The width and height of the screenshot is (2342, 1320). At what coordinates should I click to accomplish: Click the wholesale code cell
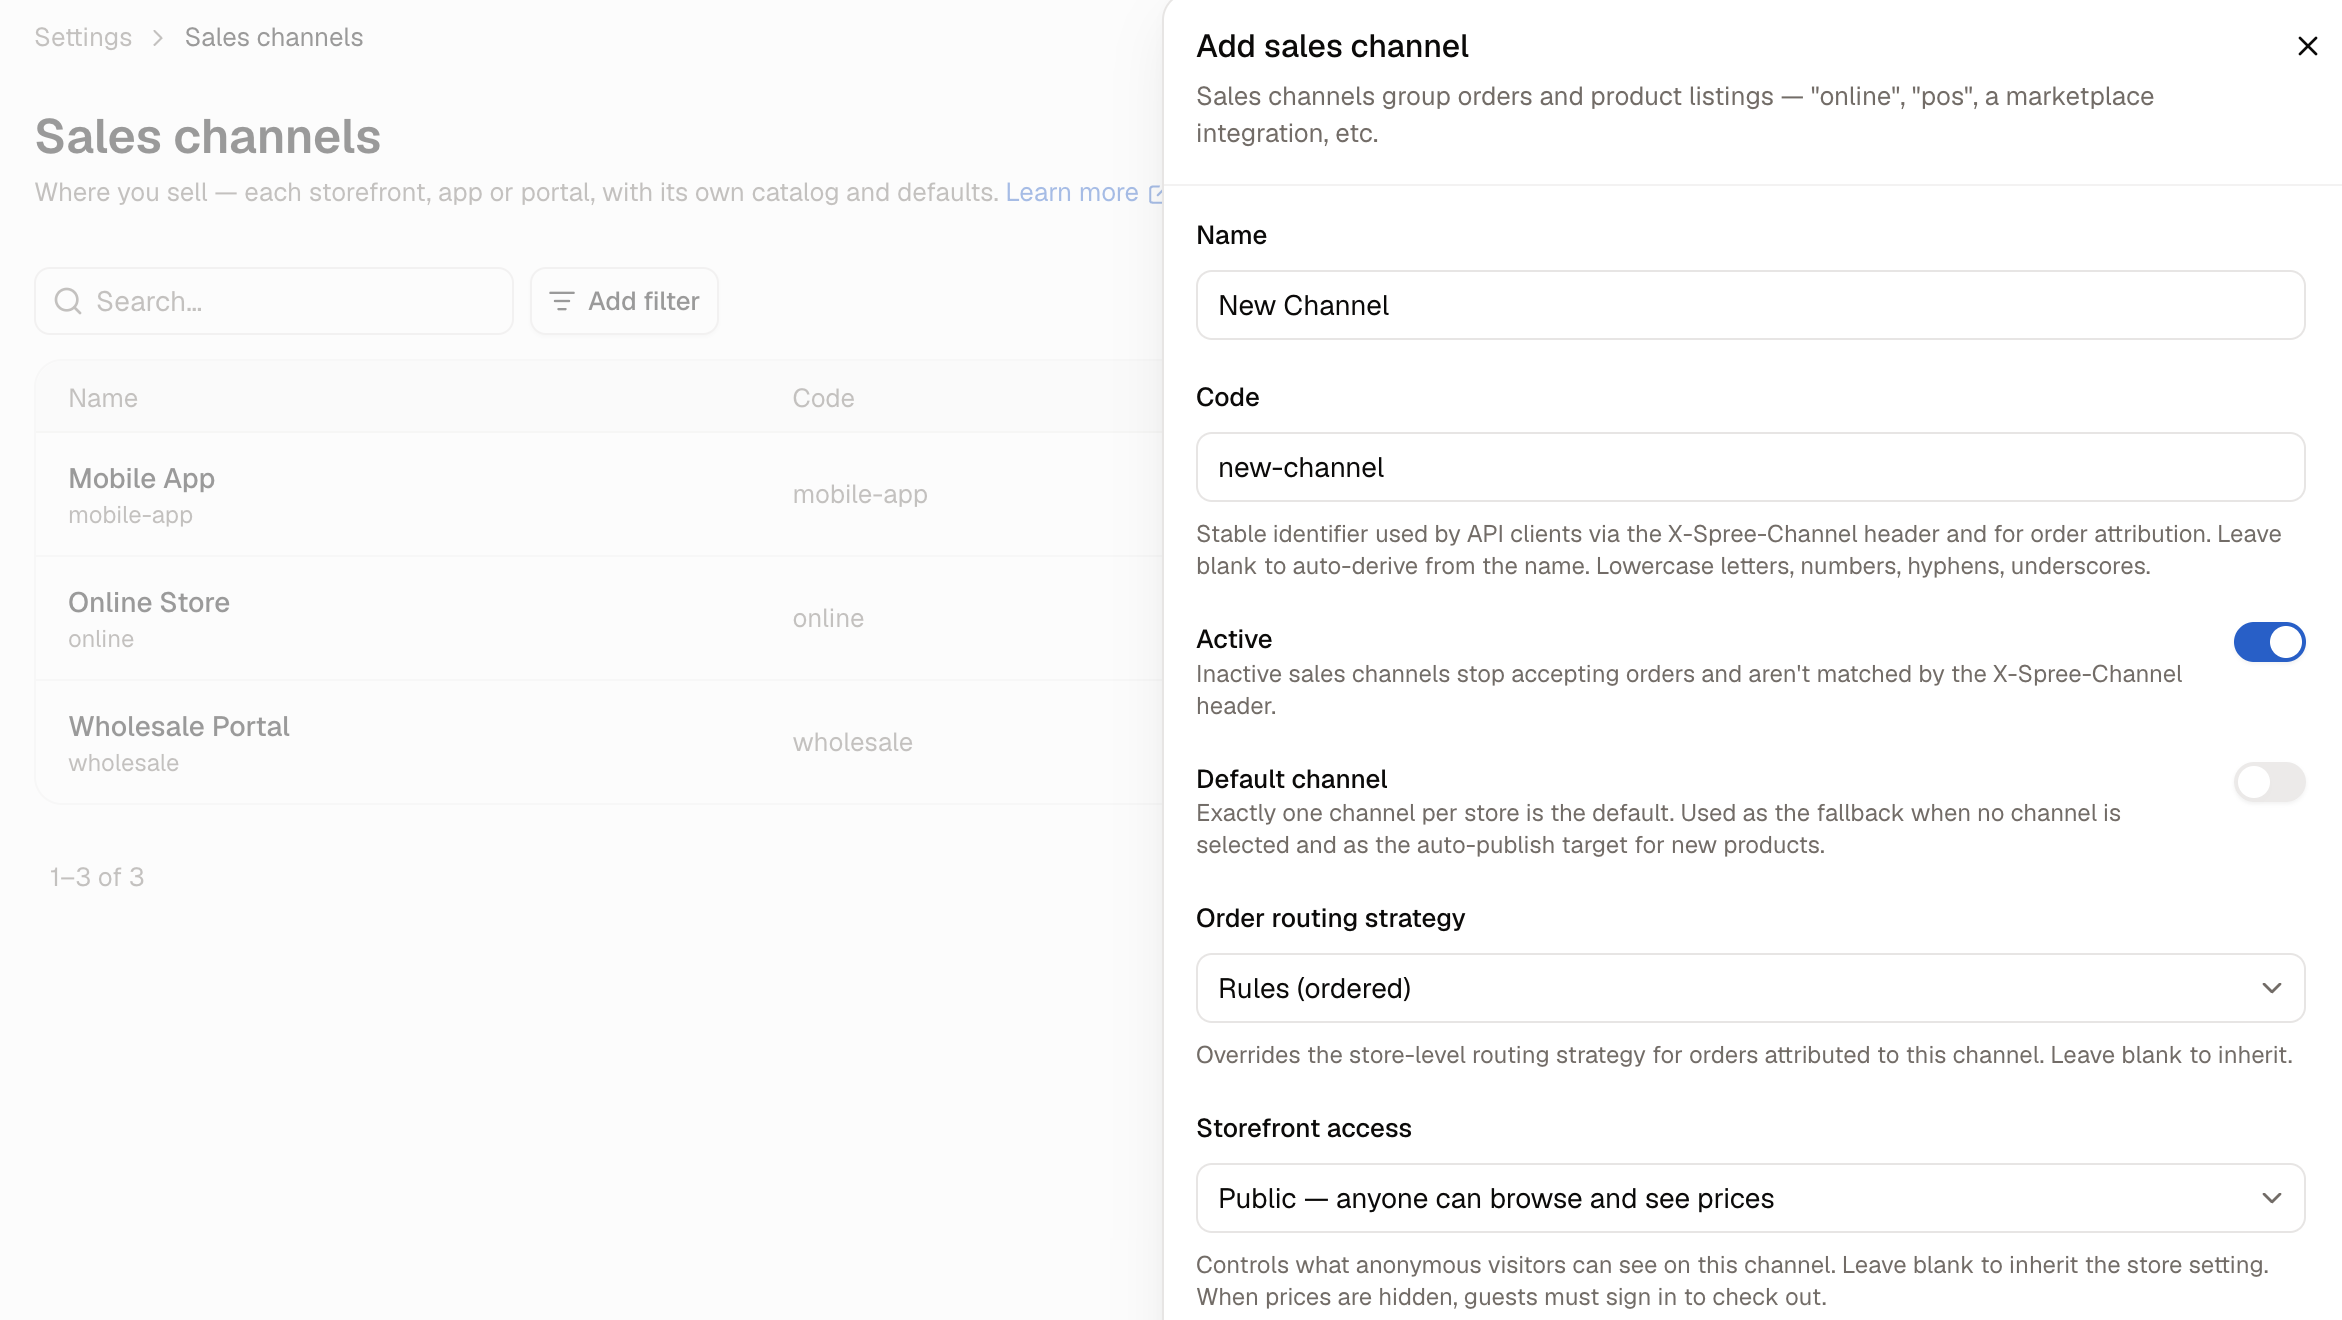click(x=852, y=742)
